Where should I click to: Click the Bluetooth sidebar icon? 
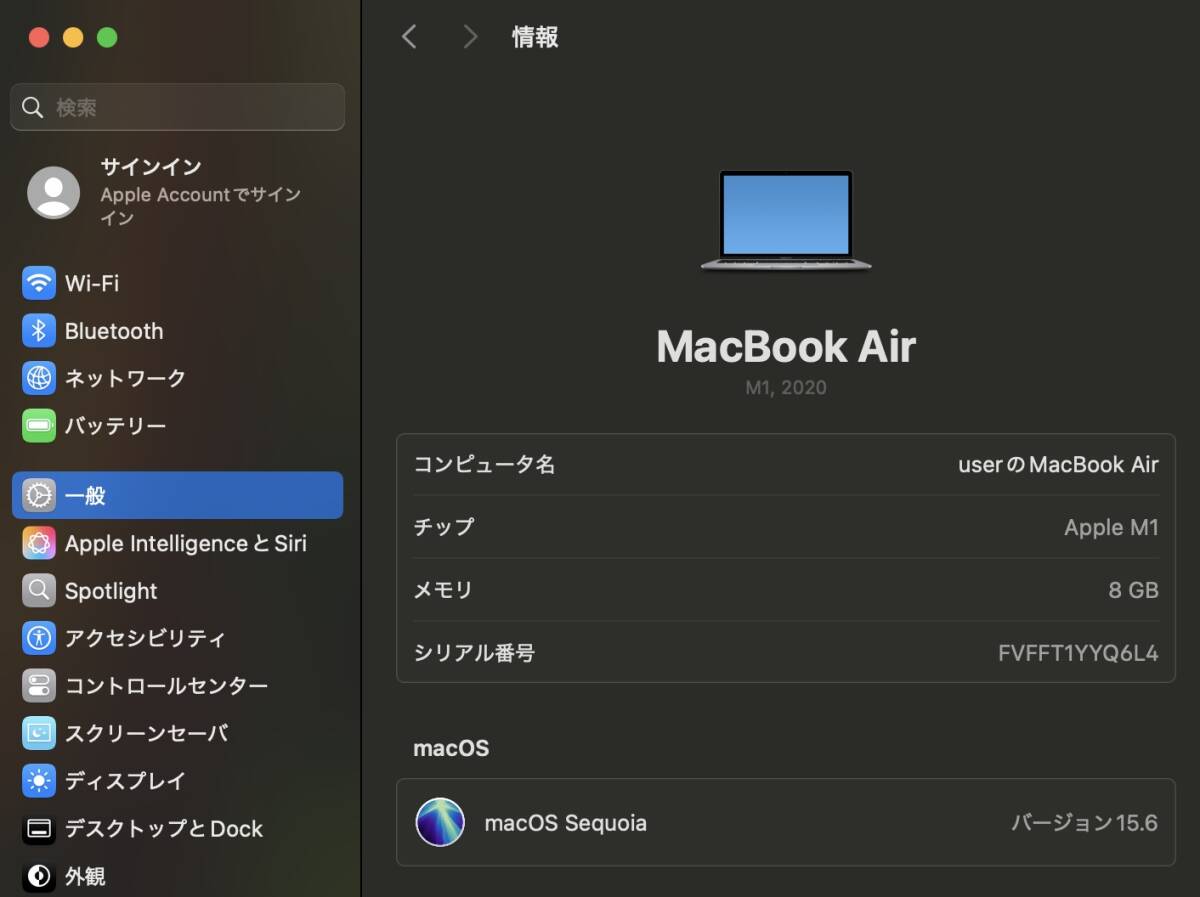point(39,331)
